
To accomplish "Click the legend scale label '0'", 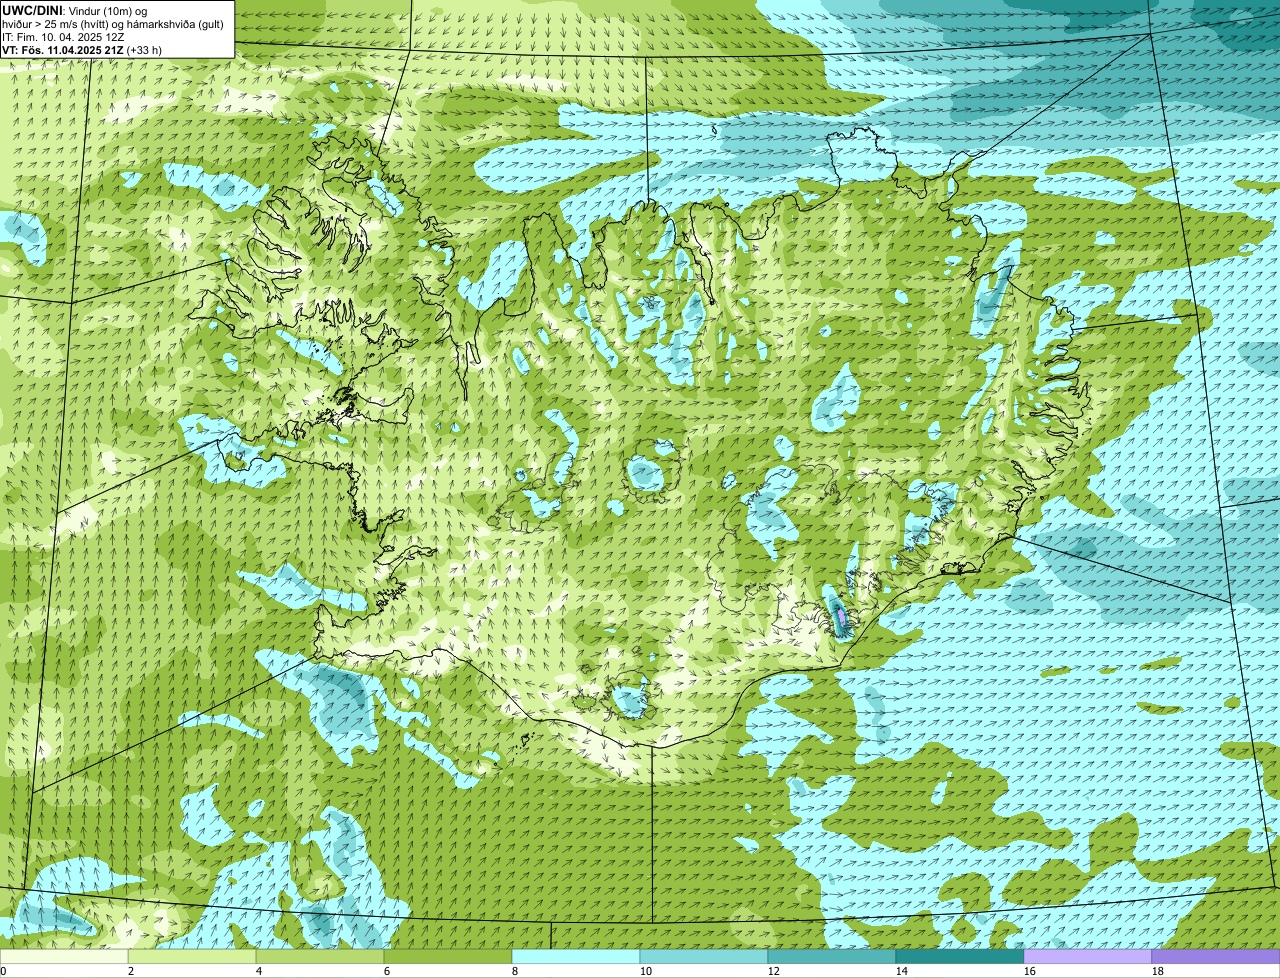I will click(x=3, y=971).
